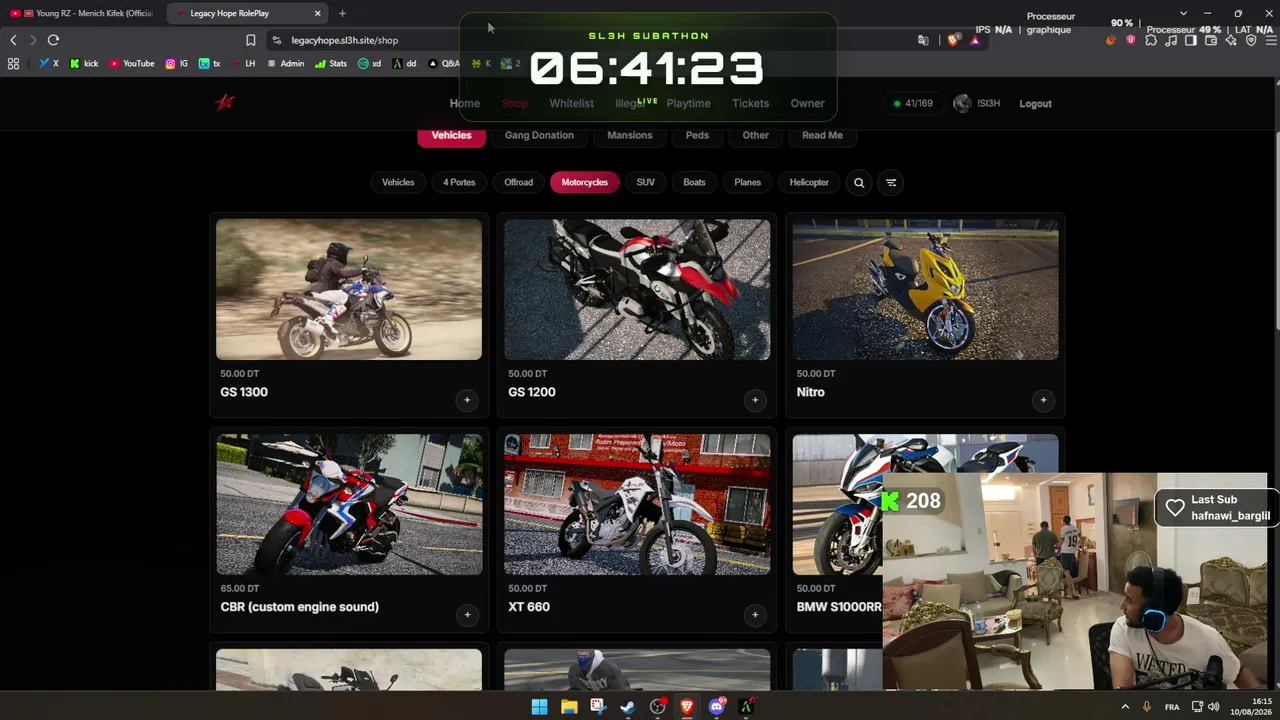Open a new browser tab
The image size is (1280, 720).
pos(342,13)
